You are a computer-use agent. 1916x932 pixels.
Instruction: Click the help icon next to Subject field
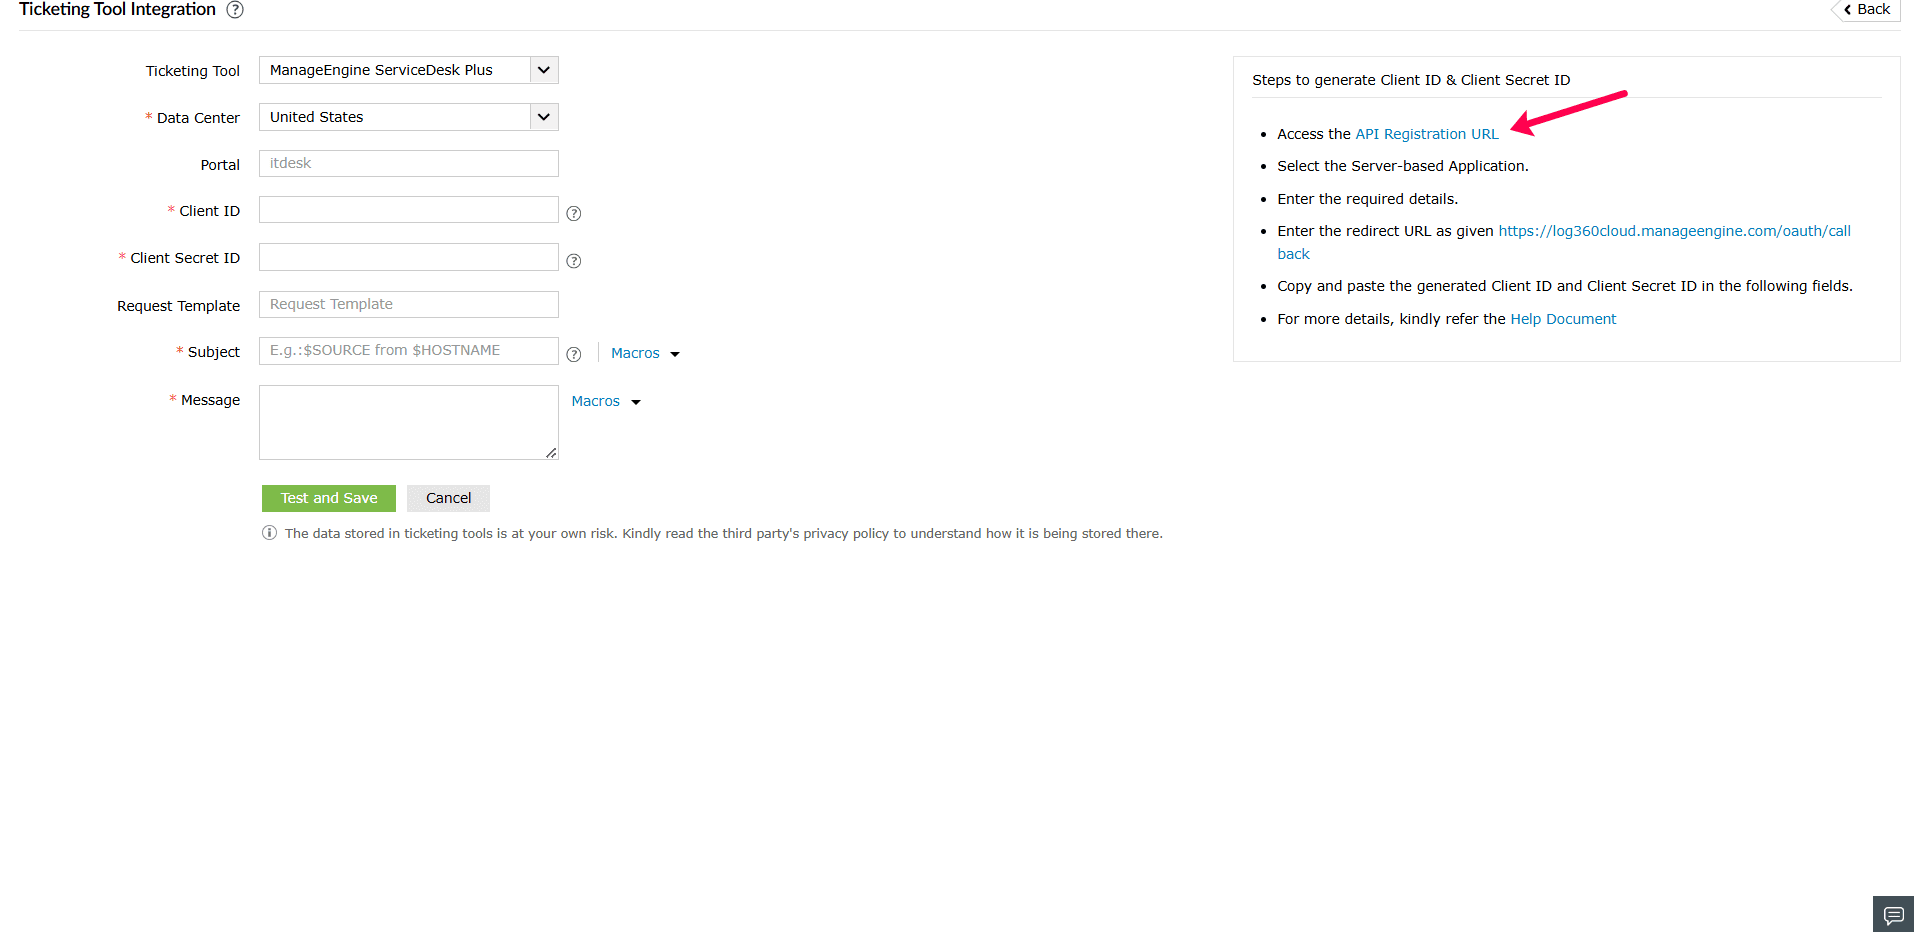click(574, 354)
